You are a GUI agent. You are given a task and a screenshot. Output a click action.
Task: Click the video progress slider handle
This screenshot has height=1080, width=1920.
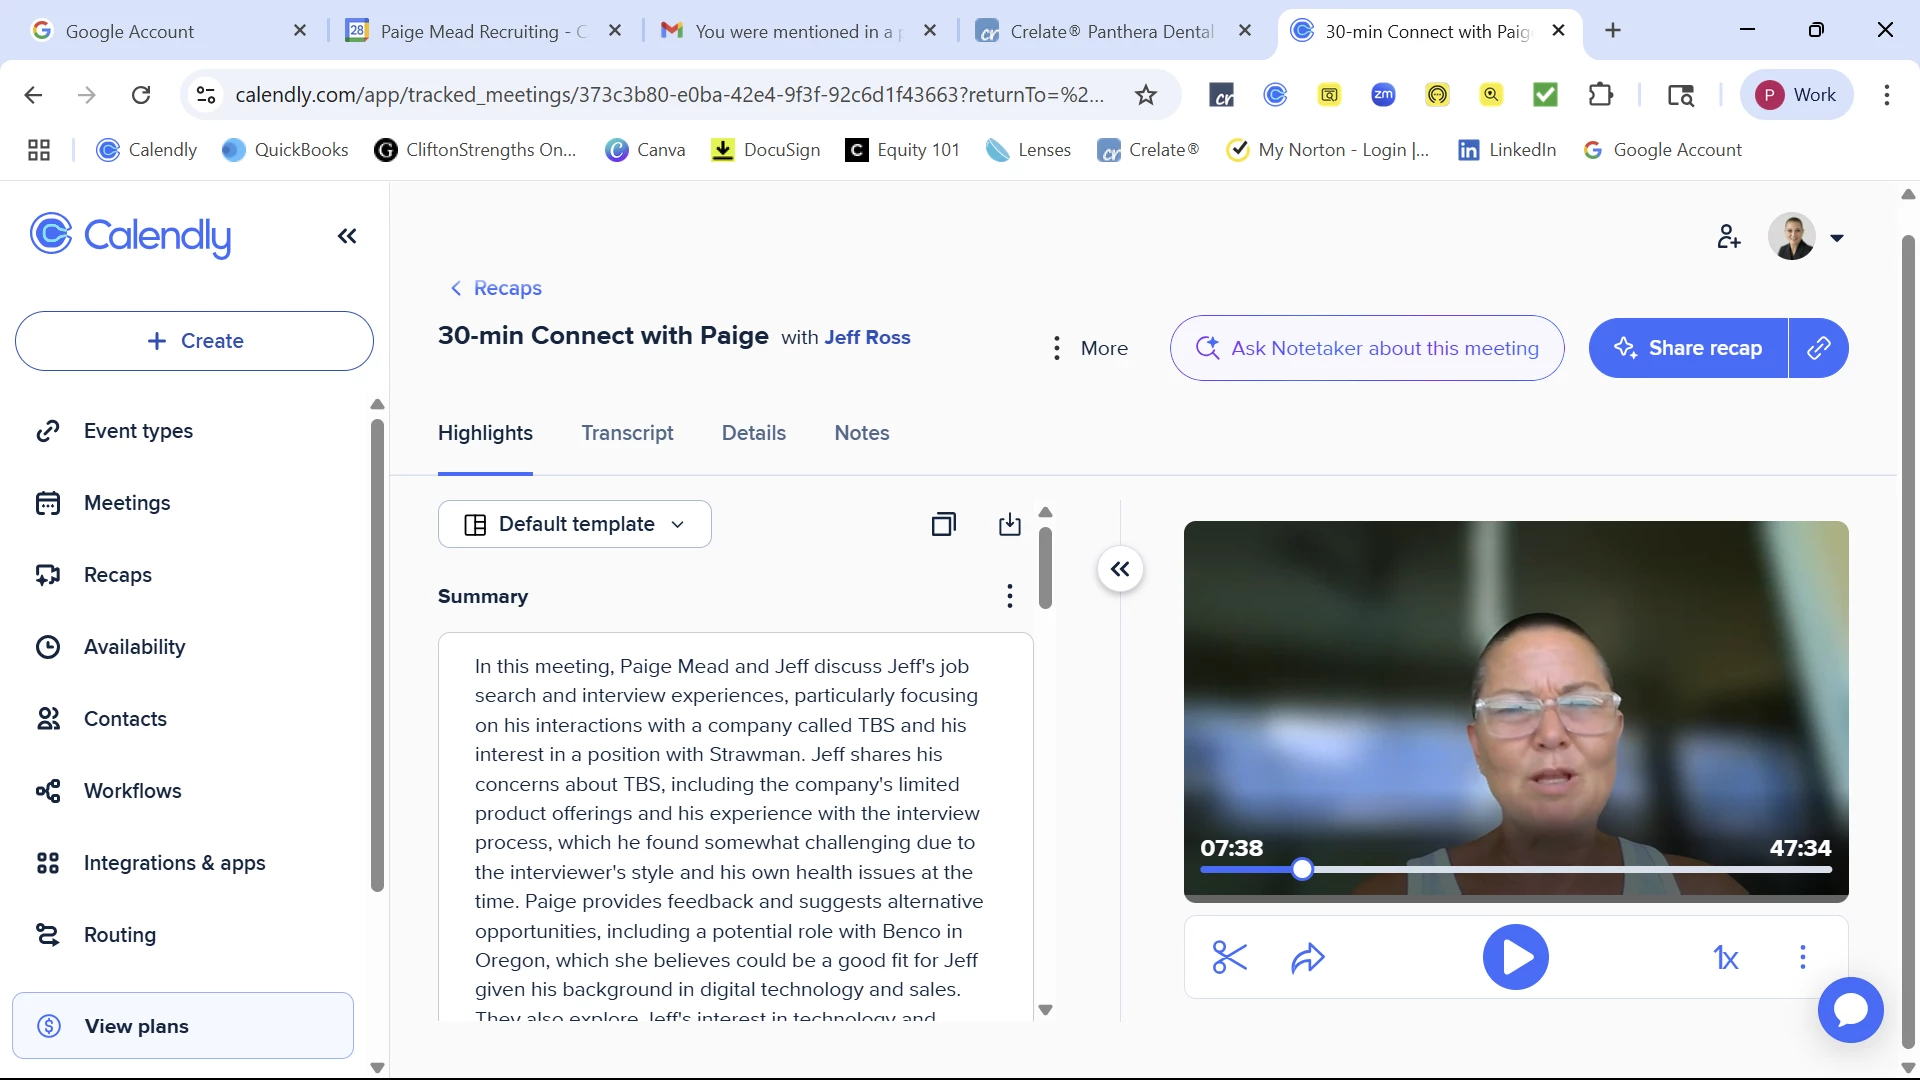point(1302,869)
